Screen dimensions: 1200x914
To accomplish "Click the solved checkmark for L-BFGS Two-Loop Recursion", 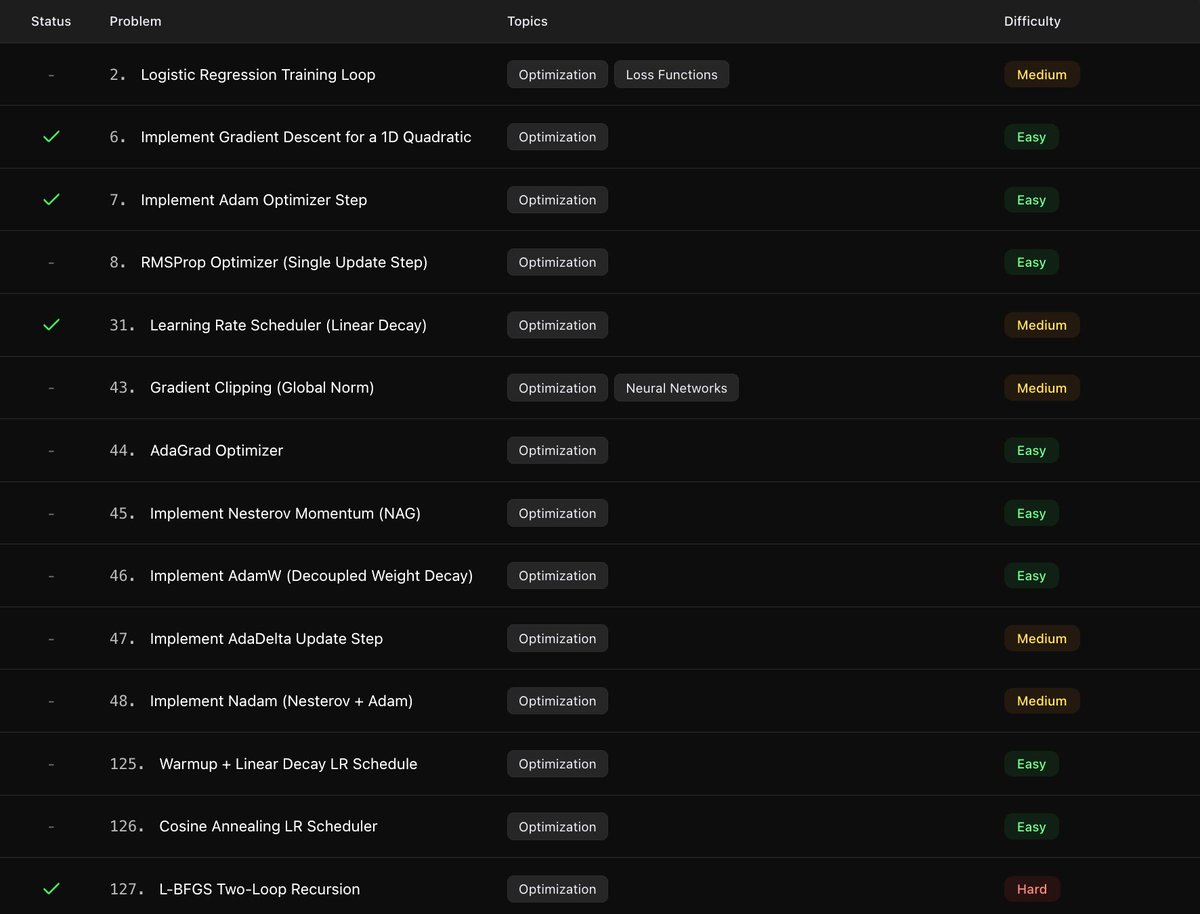I will pos(51,889).
